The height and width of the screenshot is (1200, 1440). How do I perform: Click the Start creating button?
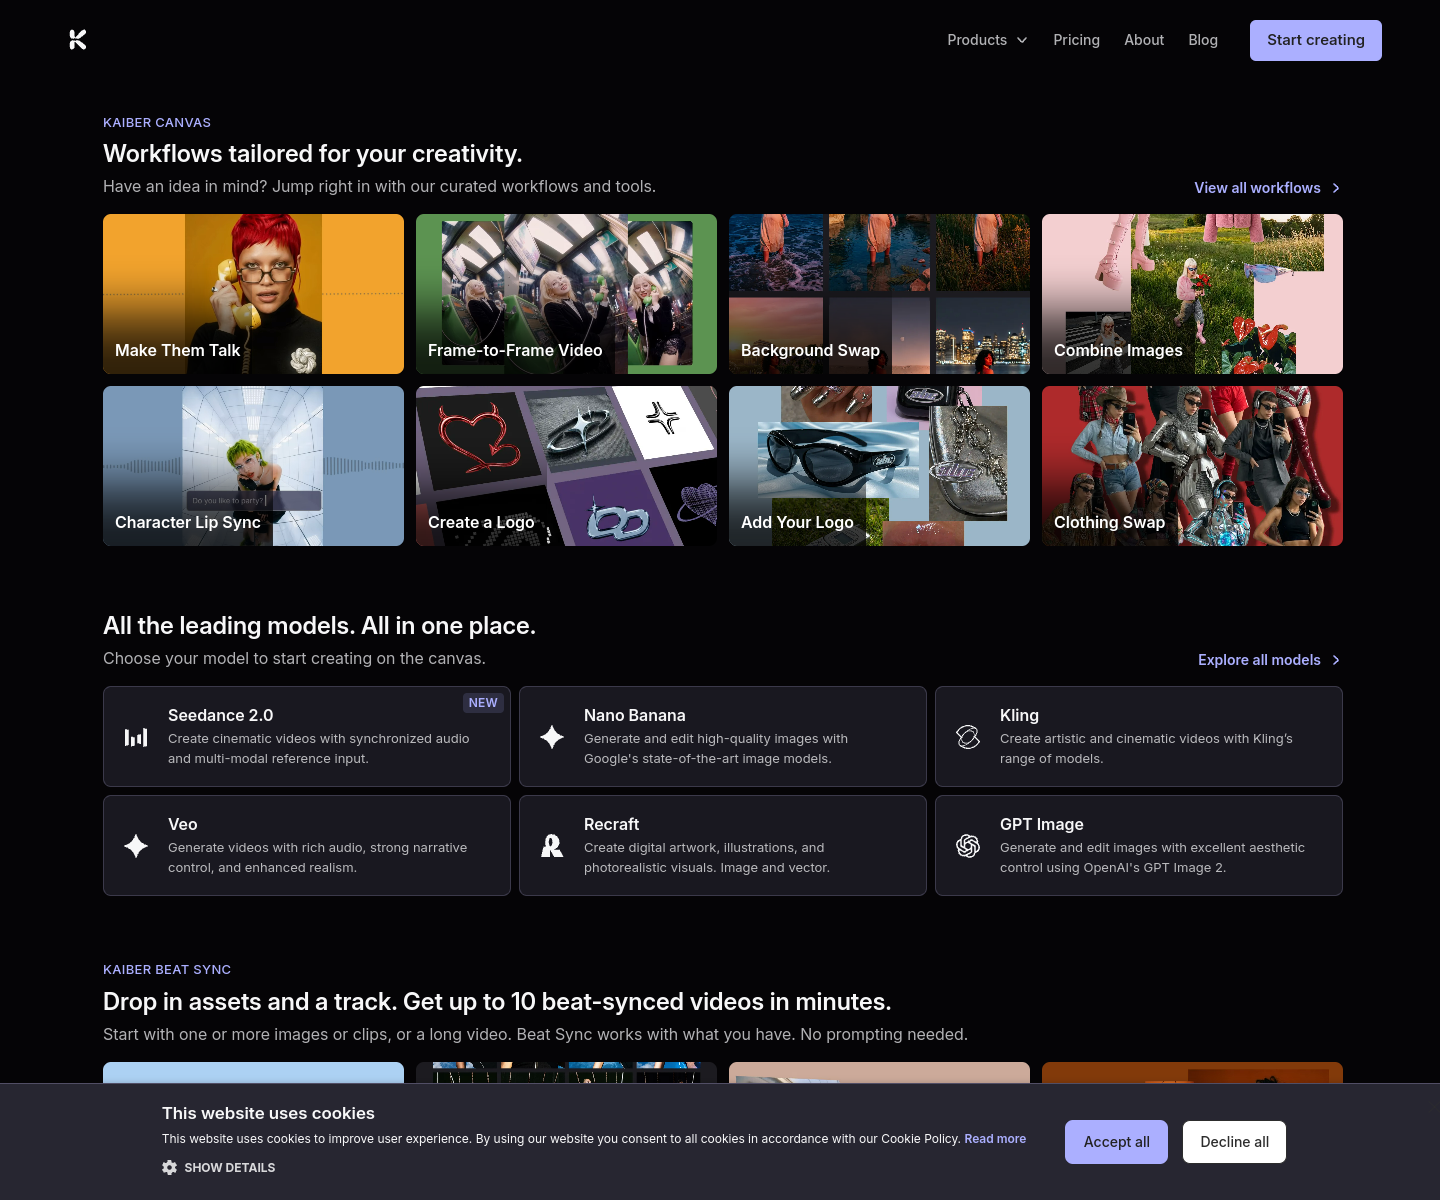click(x=1316, y=40)
